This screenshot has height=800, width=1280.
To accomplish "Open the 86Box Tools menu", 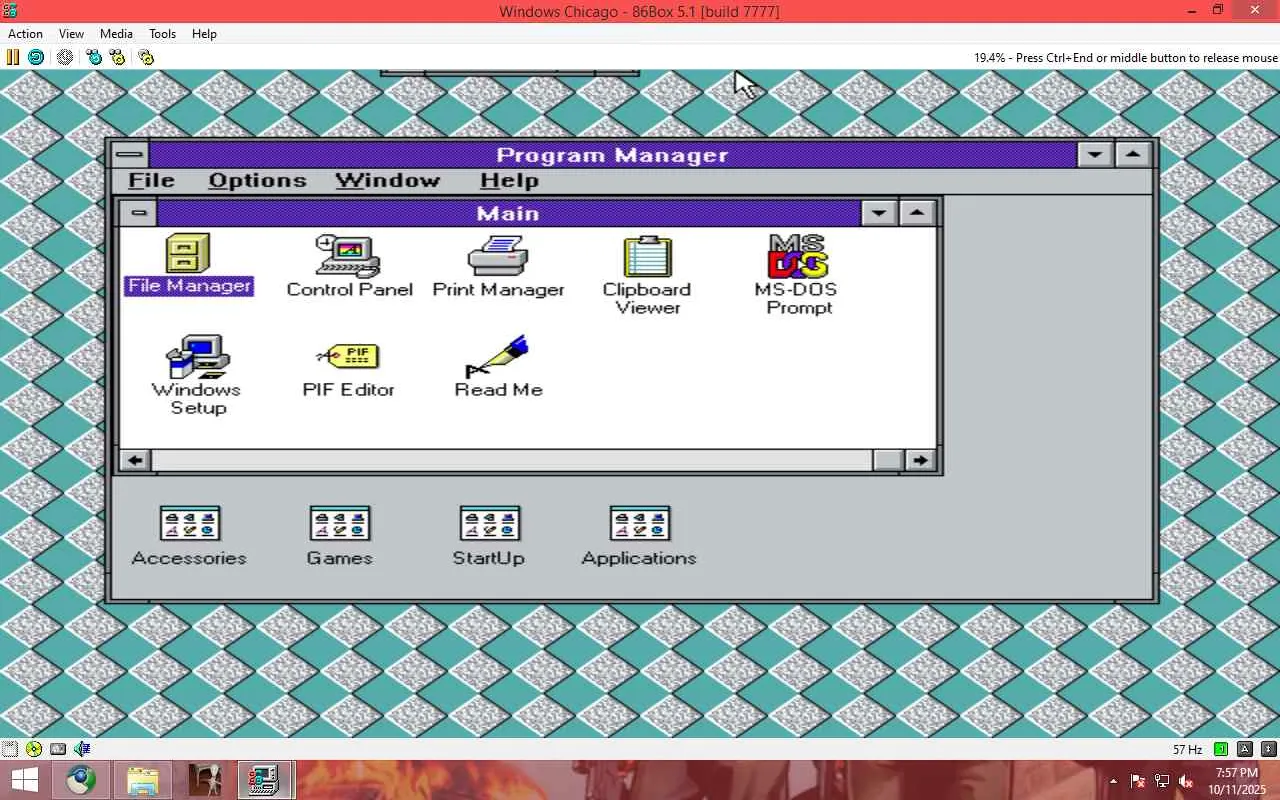I will [162, 33].
